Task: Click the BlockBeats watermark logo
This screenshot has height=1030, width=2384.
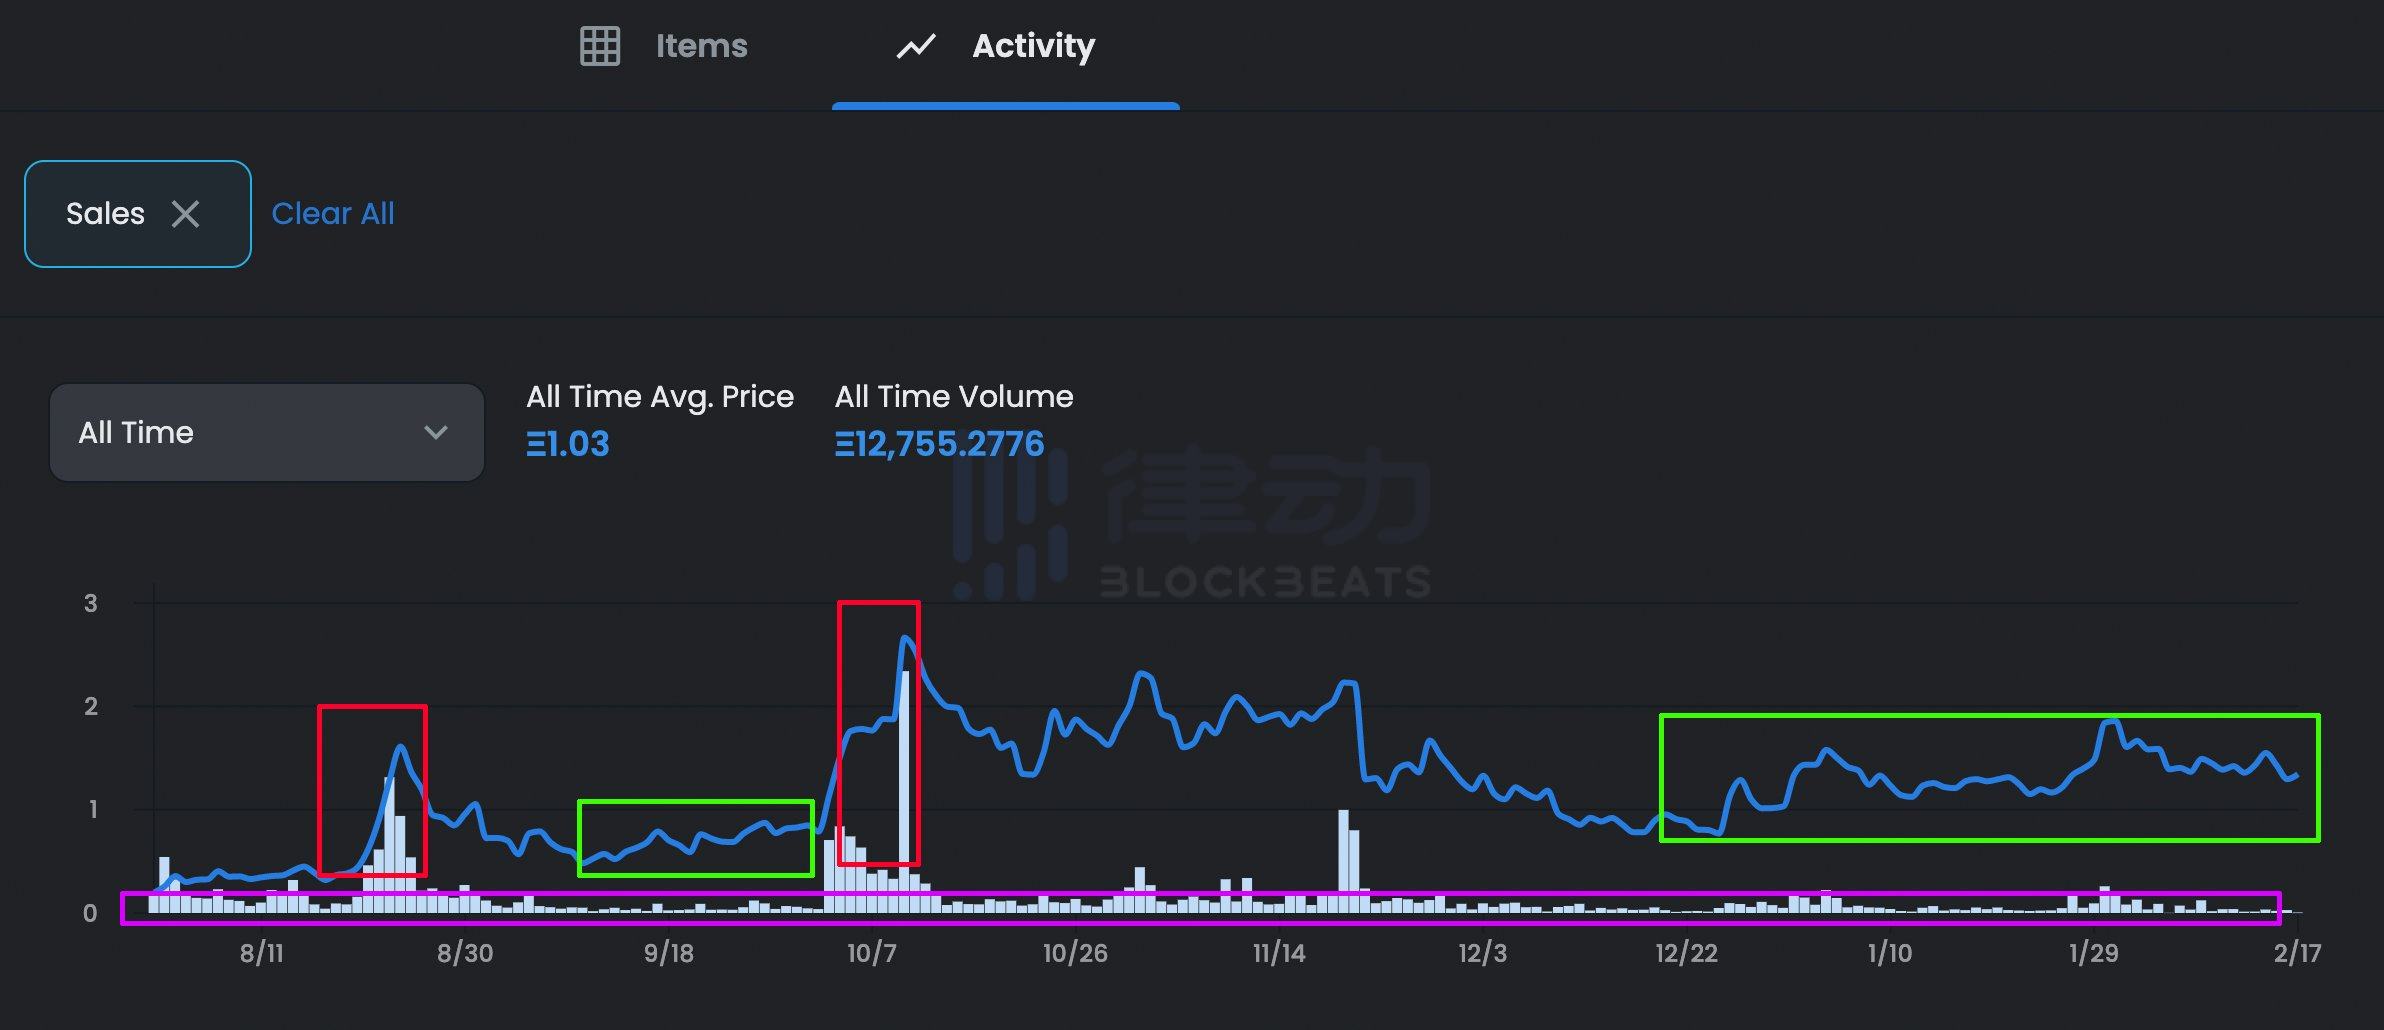Action: click(1190, 525)
